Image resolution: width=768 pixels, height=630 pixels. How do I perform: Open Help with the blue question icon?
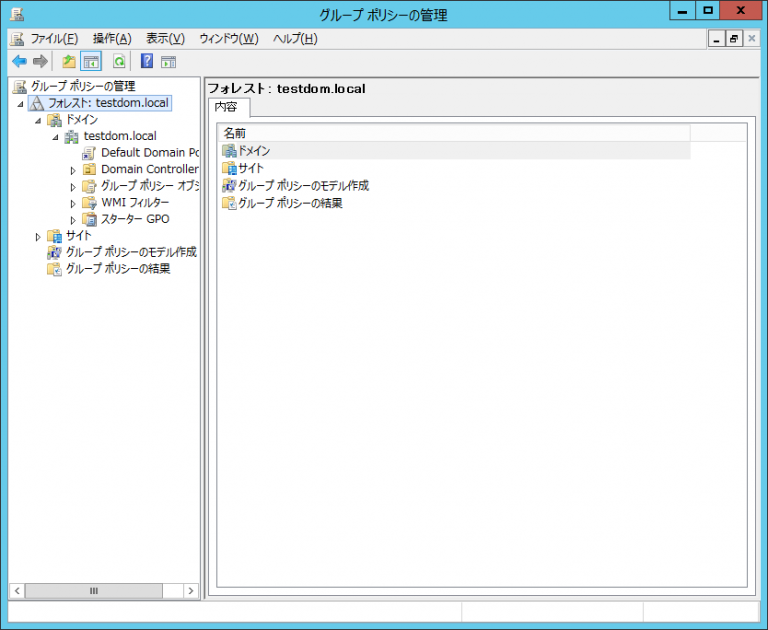point(146,61)
